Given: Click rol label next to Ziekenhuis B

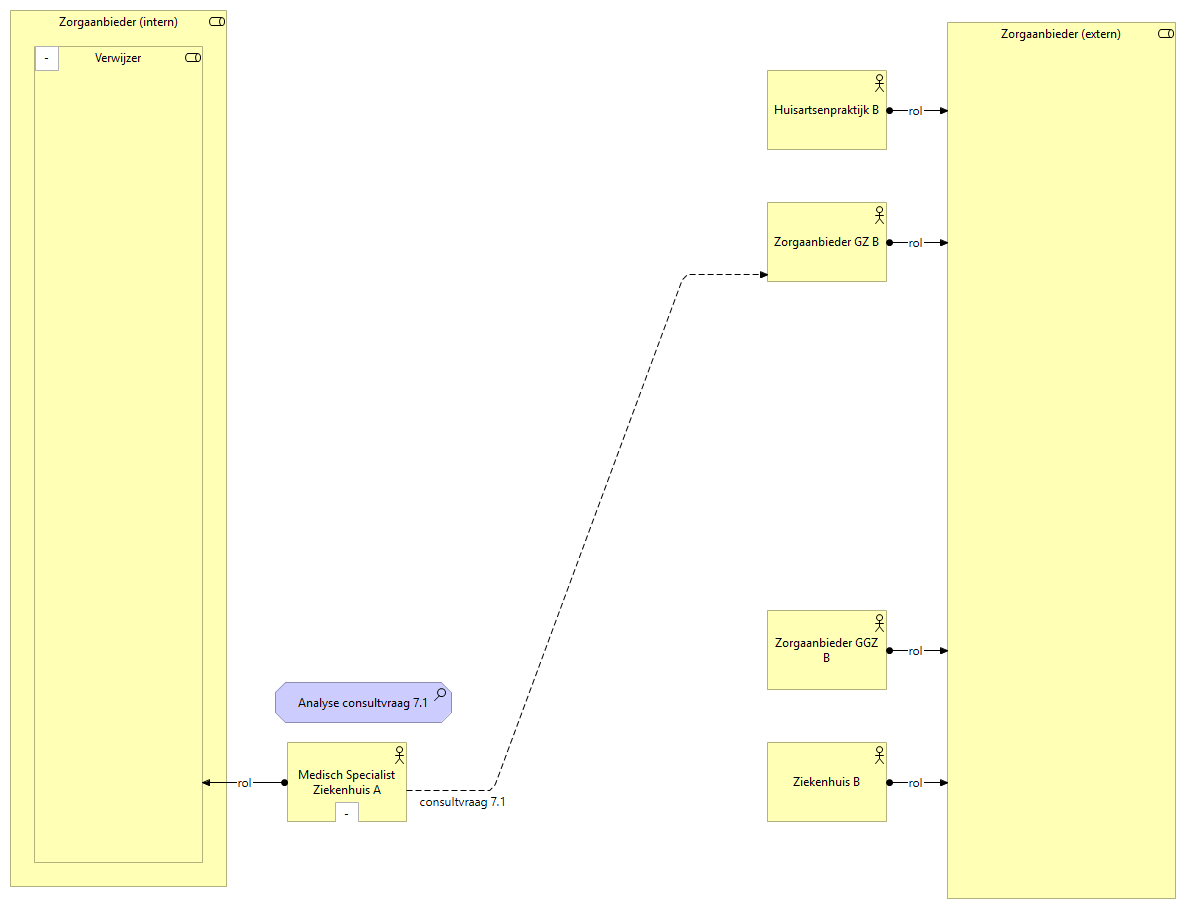Looking at the screenshot, I should click(915, 783).
